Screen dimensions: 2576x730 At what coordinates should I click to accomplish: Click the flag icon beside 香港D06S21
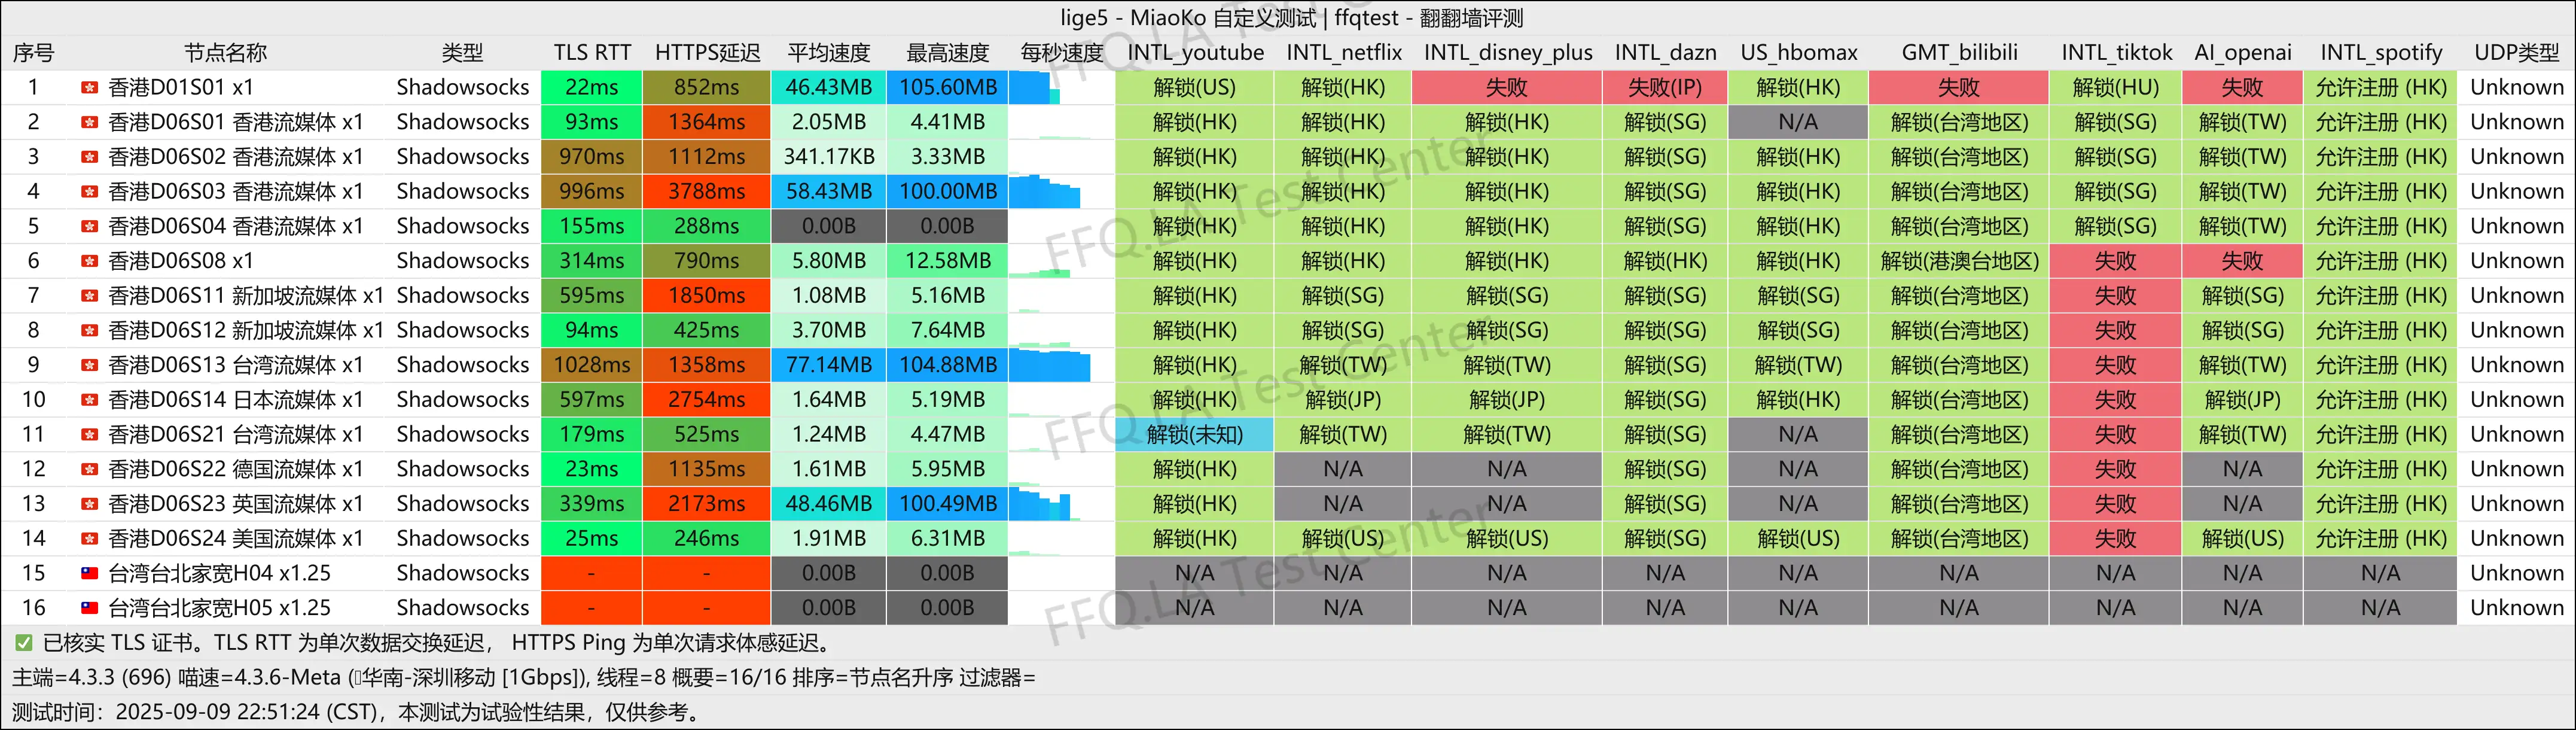point(90,435)
